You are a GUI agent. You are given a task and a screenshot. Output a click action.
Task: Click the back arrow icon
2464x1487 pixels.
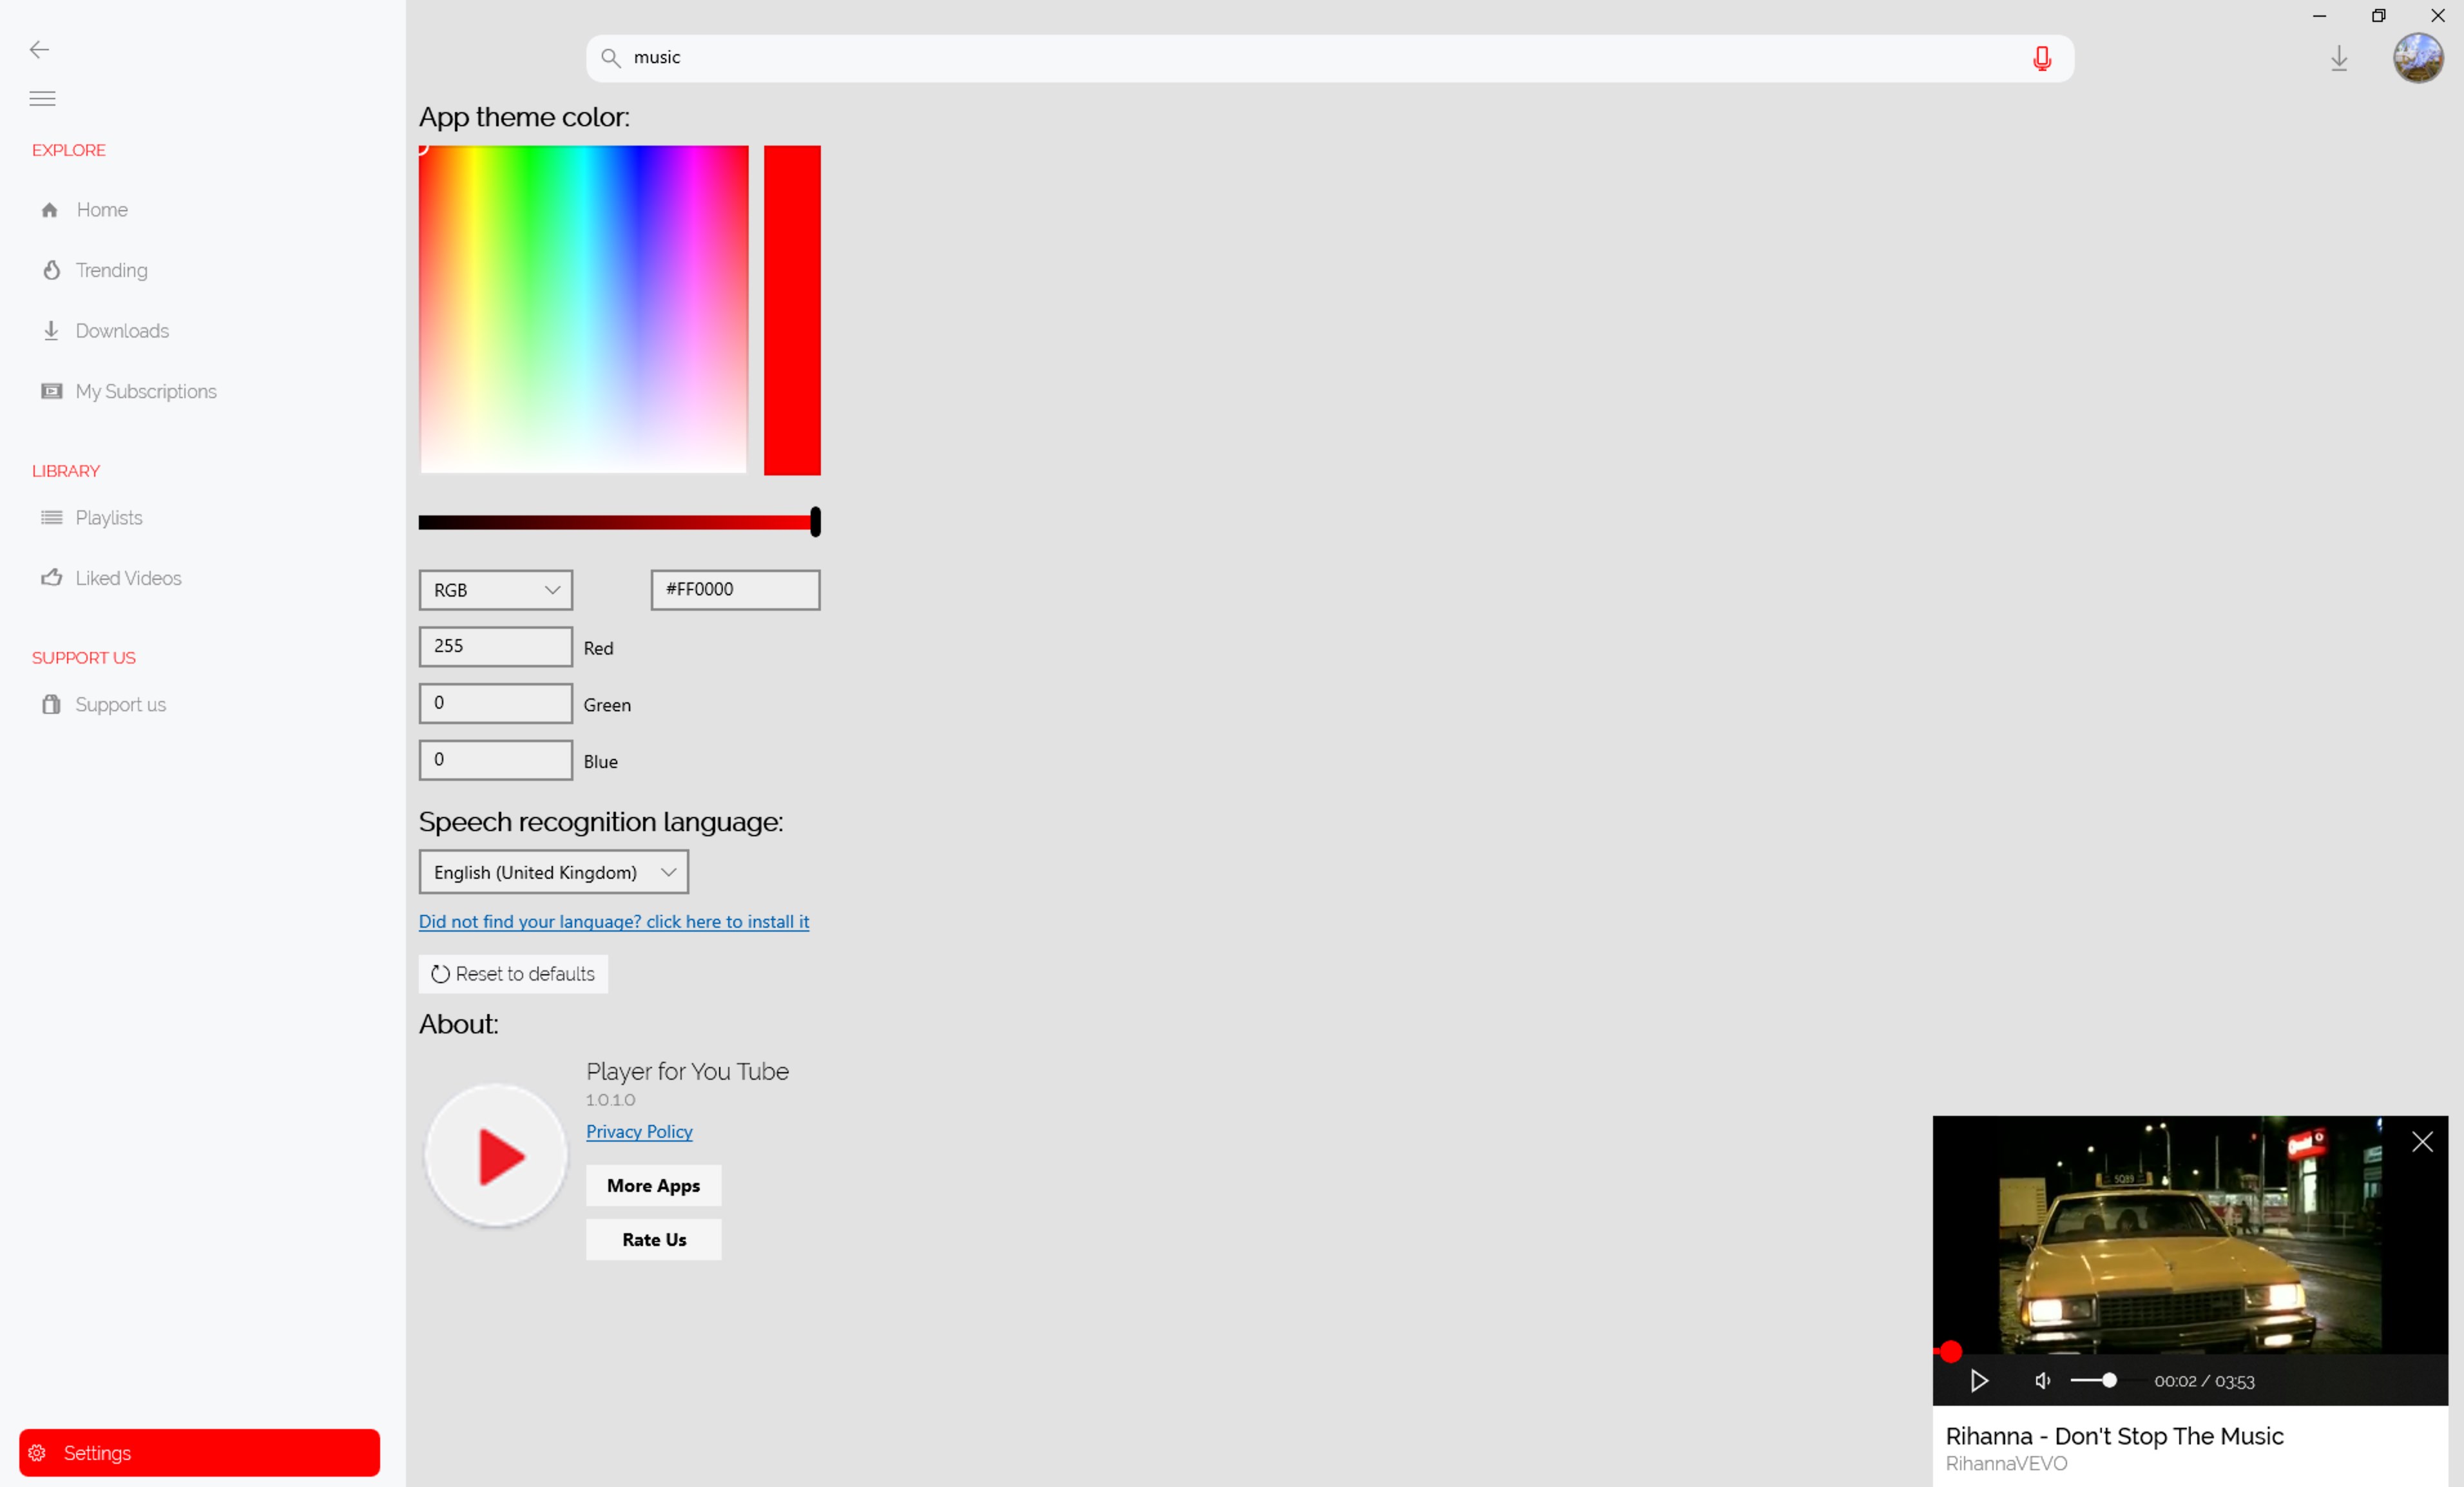point(39,50)
